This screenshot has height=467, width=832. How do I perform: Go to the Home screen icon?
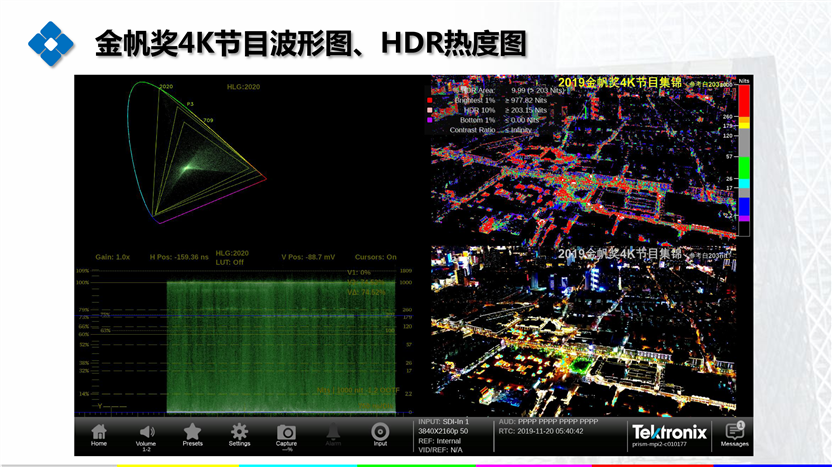(99, 433)
